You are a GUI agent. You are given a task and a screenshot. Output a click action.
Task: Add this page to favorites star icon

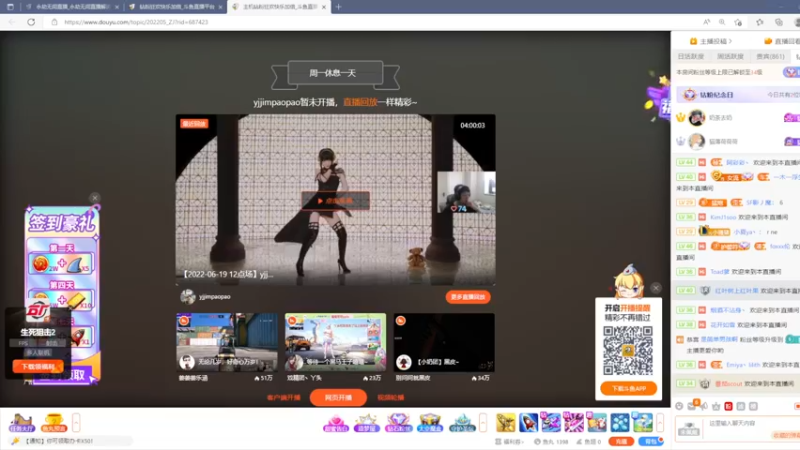coord(738,22)
